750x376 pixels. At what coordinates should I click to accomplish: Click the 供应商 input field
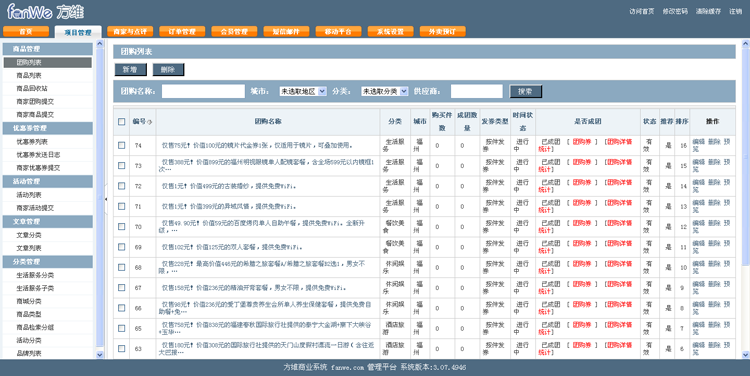[x=477, y=91]
